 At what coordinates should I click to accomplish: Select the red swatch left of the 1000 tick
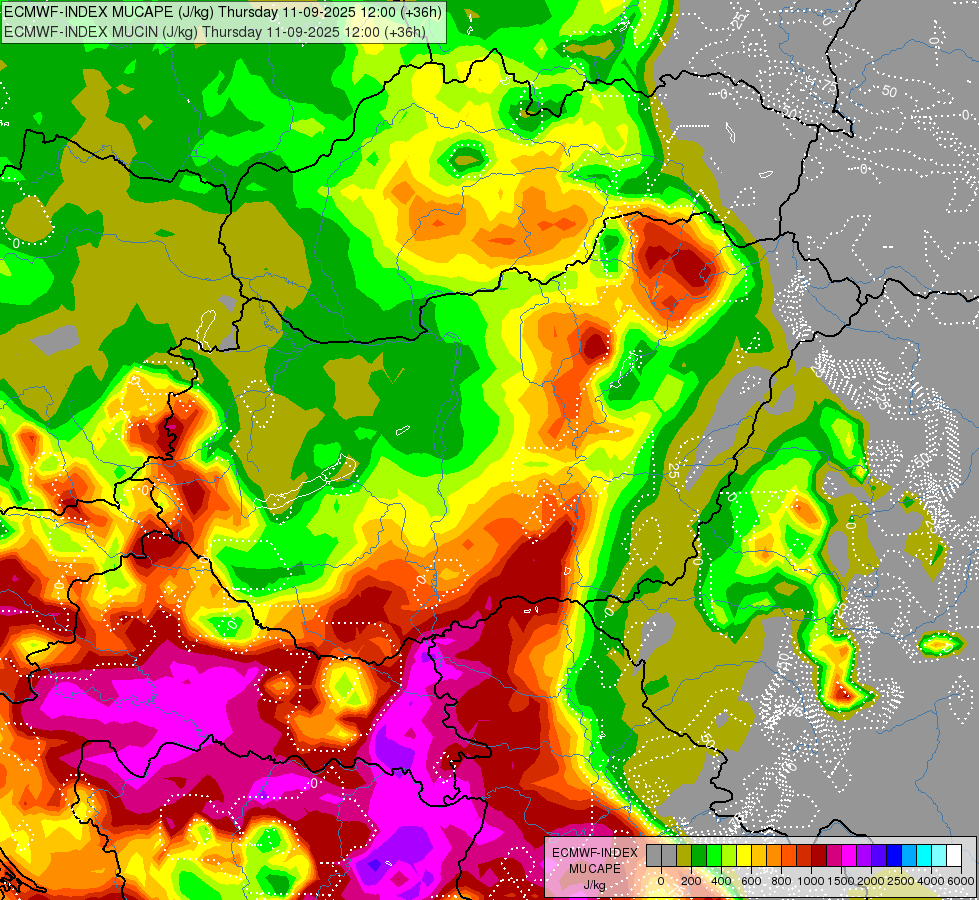tap(804, 855)
